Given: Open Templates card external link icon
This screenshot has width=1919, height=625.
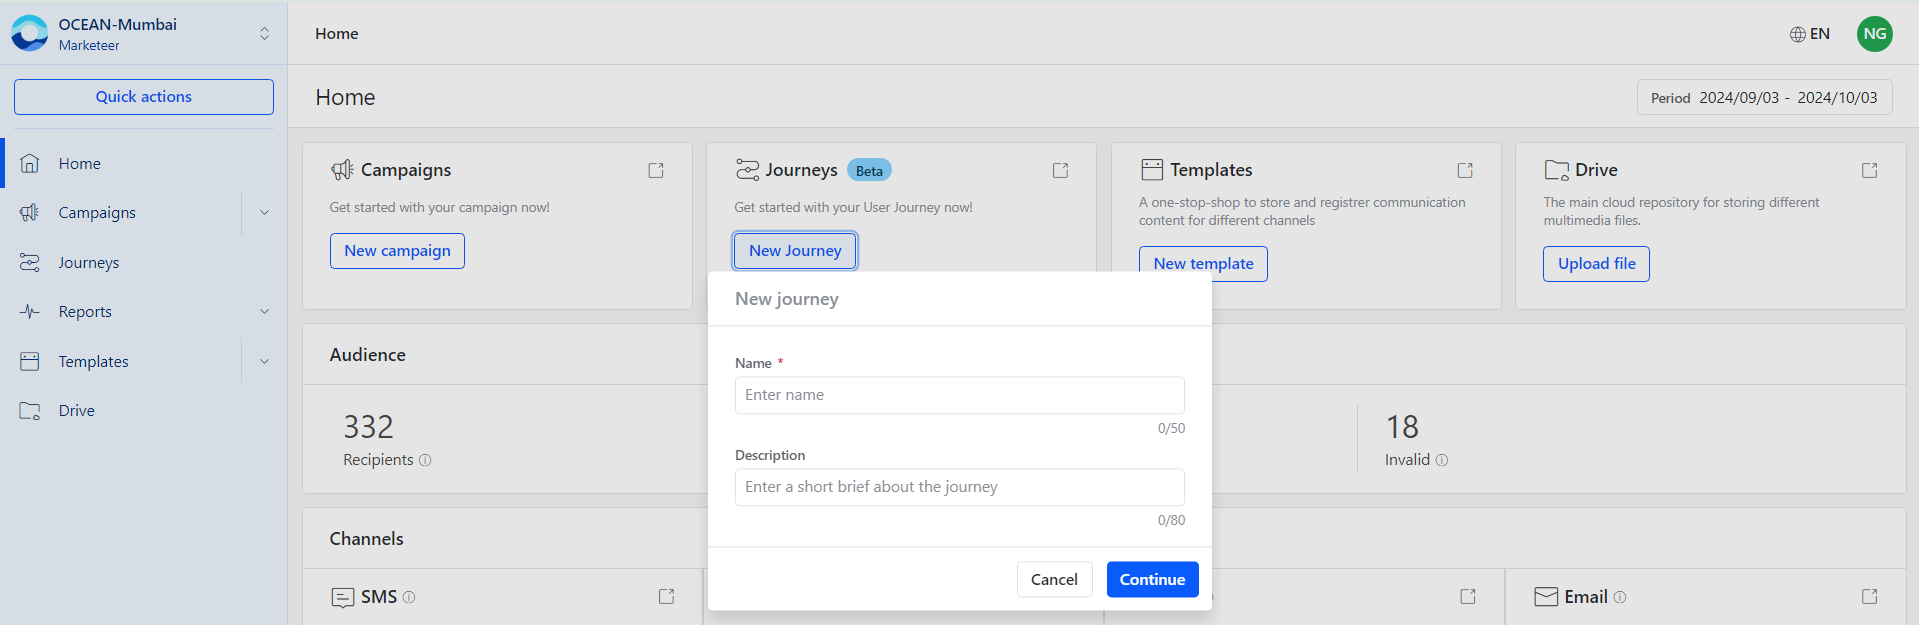Looking at the screenshot, I should (1465, 170).
